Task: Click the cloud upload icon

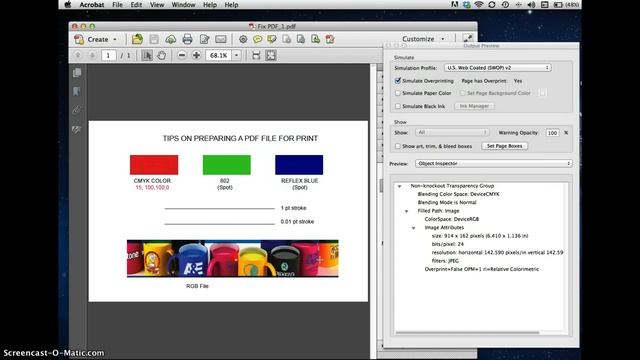Action: tap(171, 39)
